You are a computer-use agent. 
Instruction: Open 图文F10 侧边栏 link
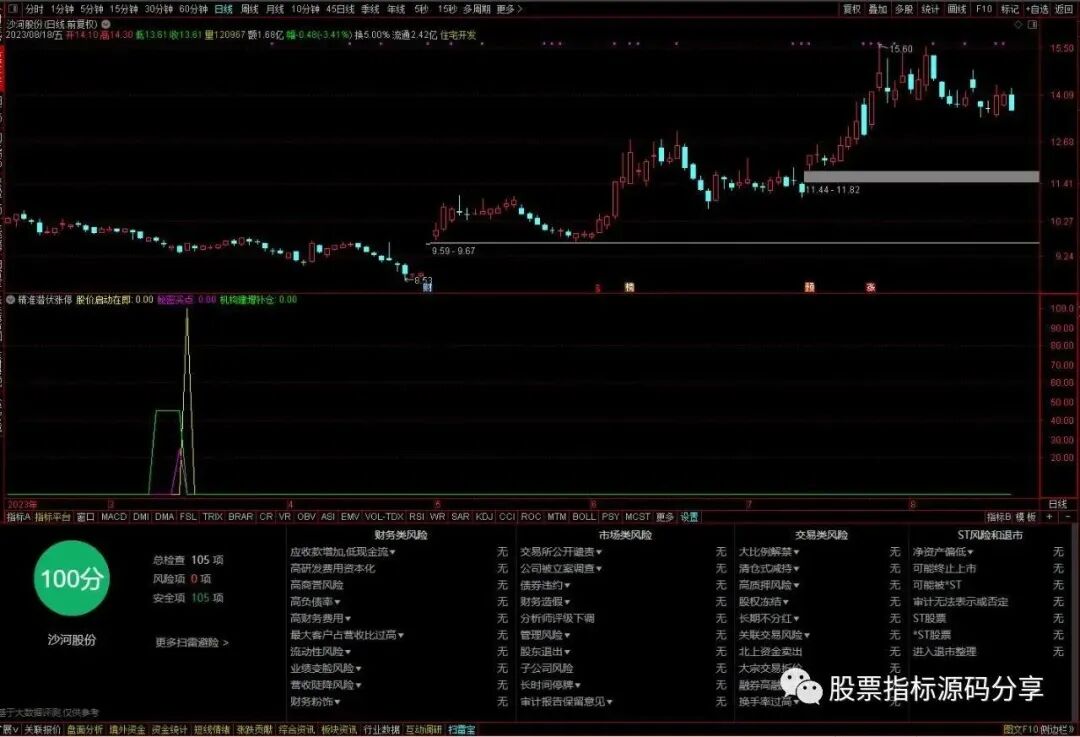[x=1039, y=729]
